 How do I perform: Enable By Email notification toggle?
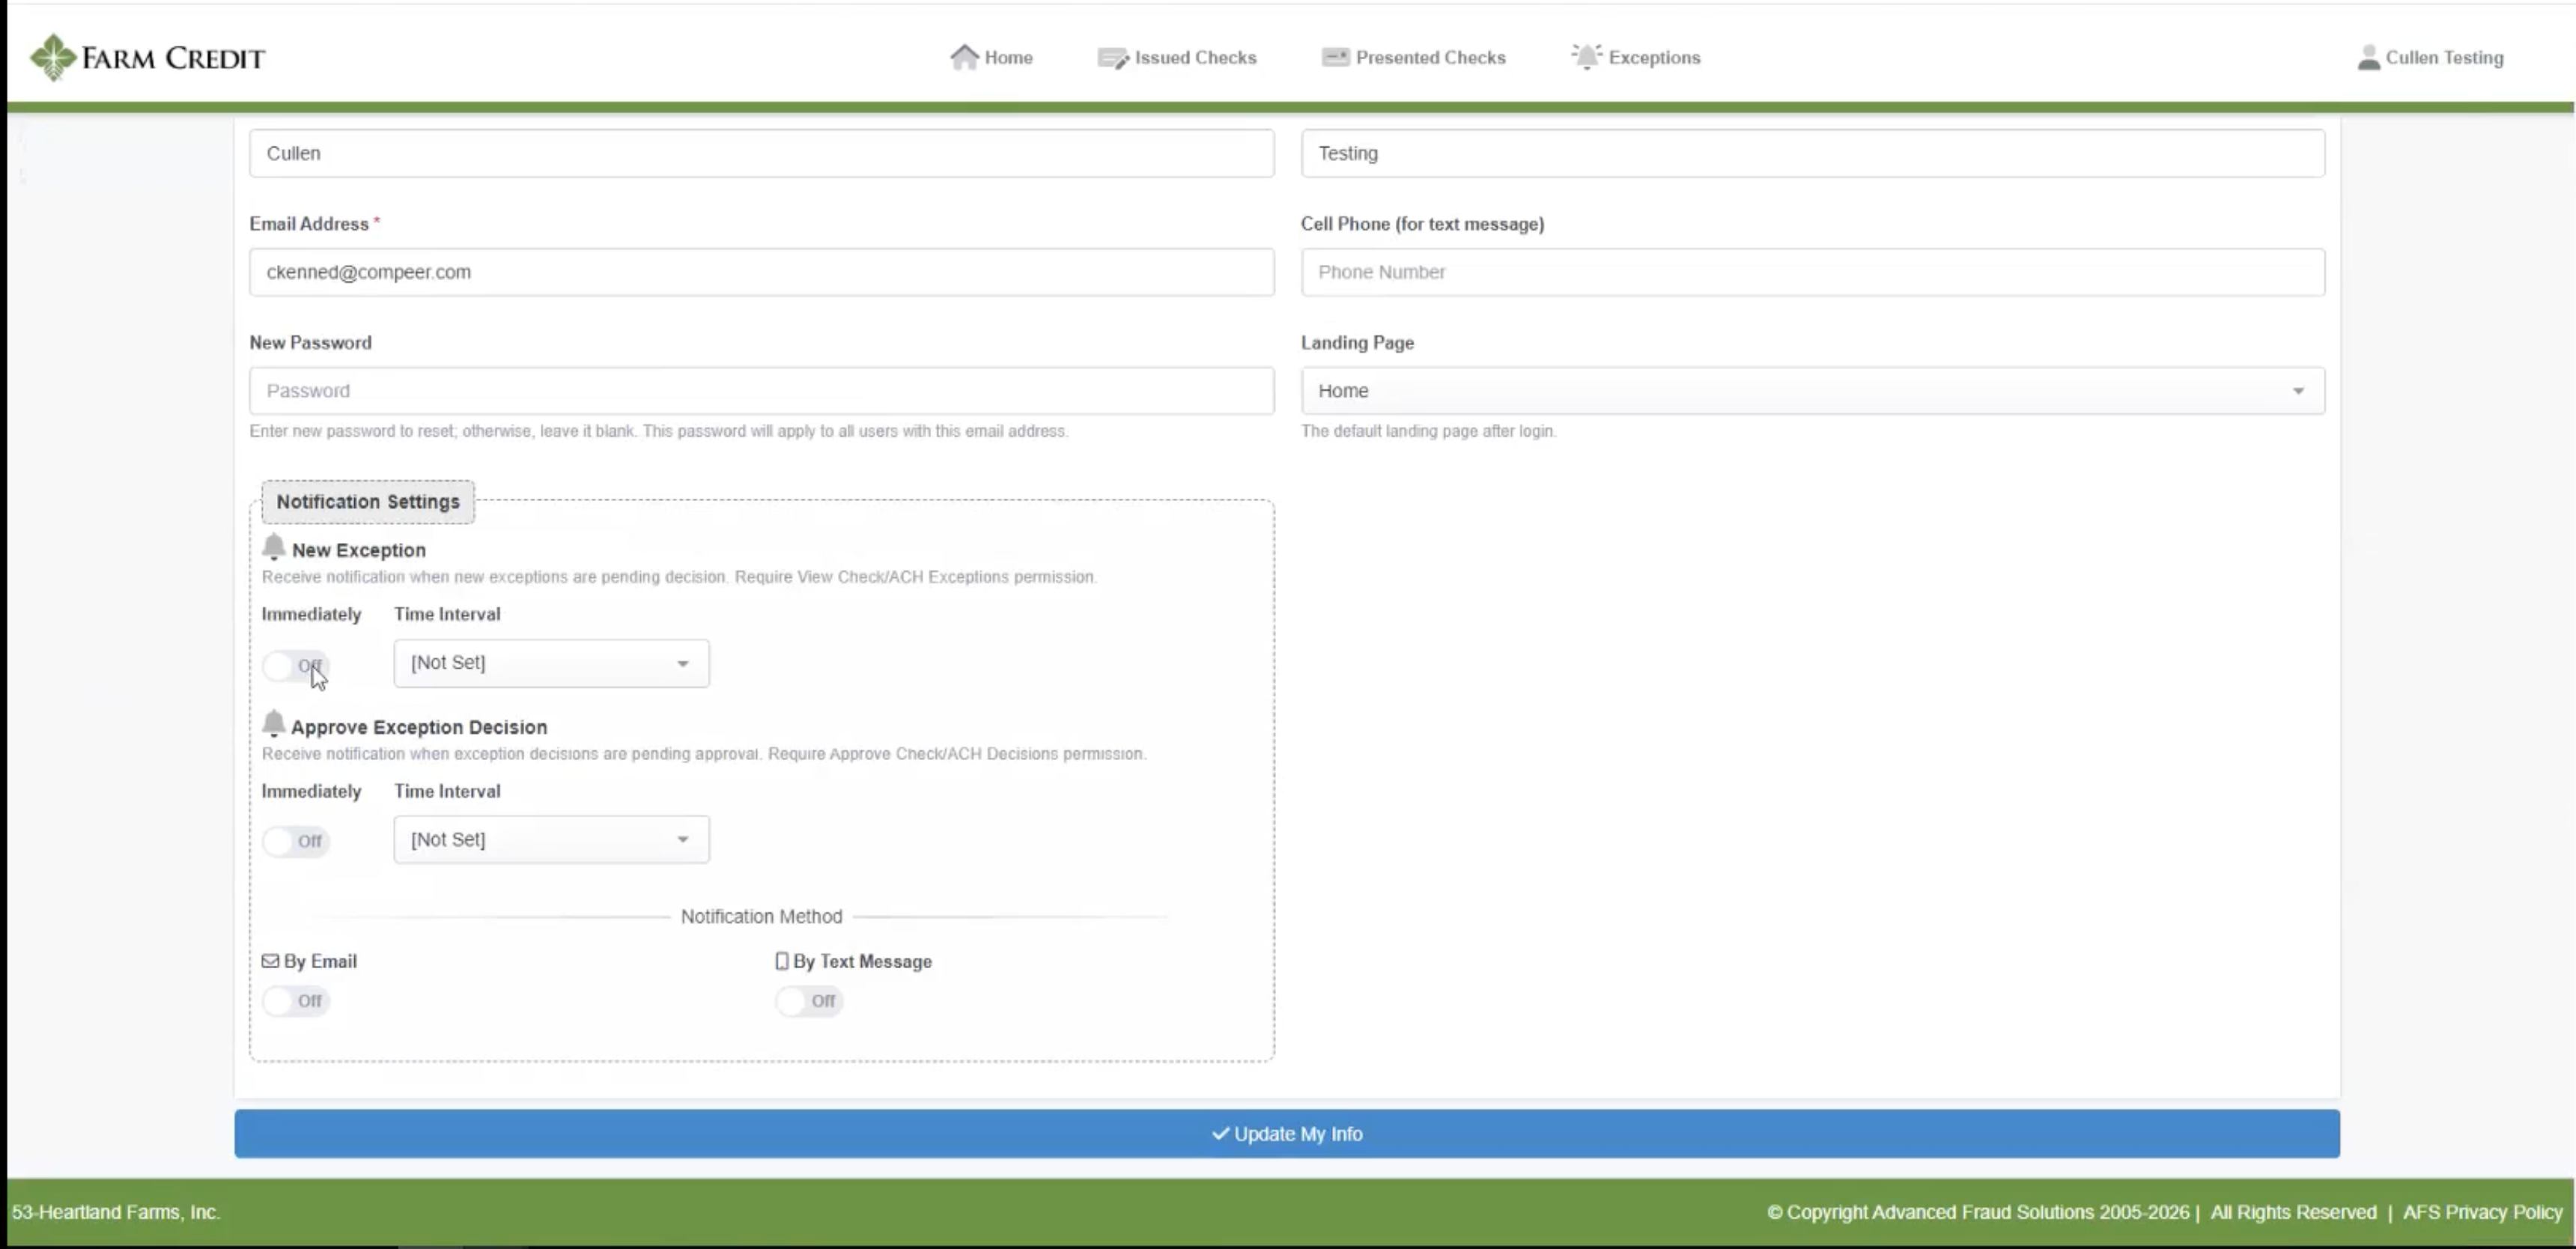point(295,1001)
